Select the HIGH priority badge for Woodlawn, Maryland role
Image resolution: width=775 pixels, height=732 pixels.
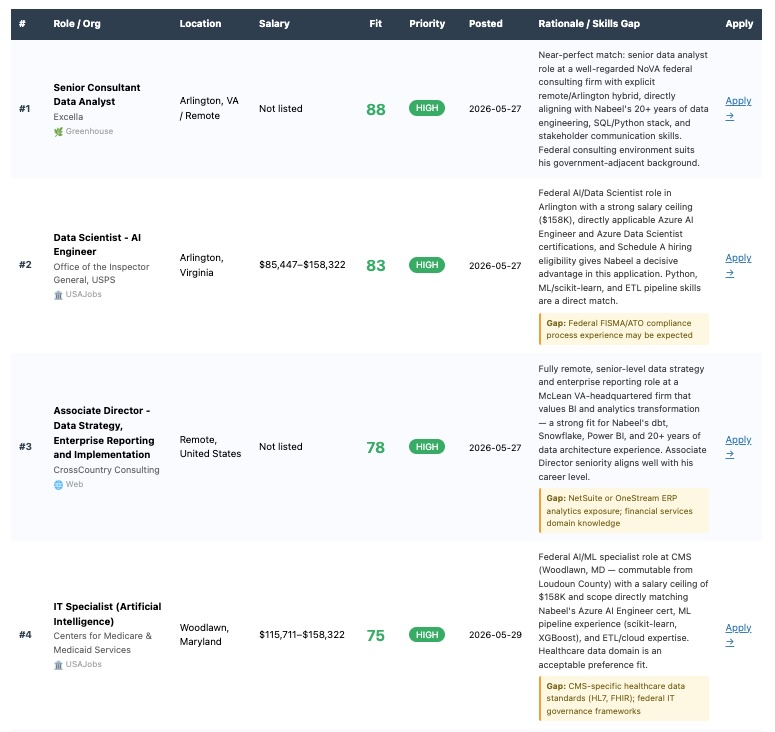[x=427, y=635]
